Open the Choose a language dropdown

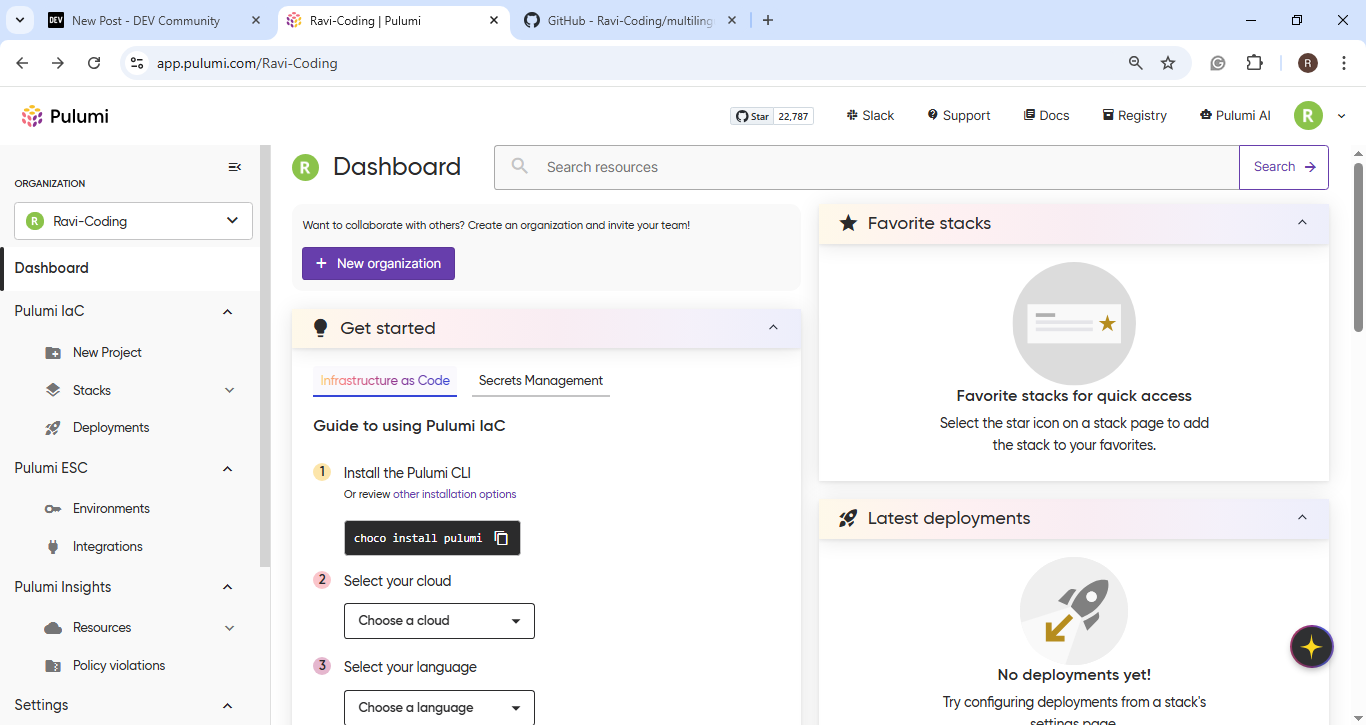(439, 708)
